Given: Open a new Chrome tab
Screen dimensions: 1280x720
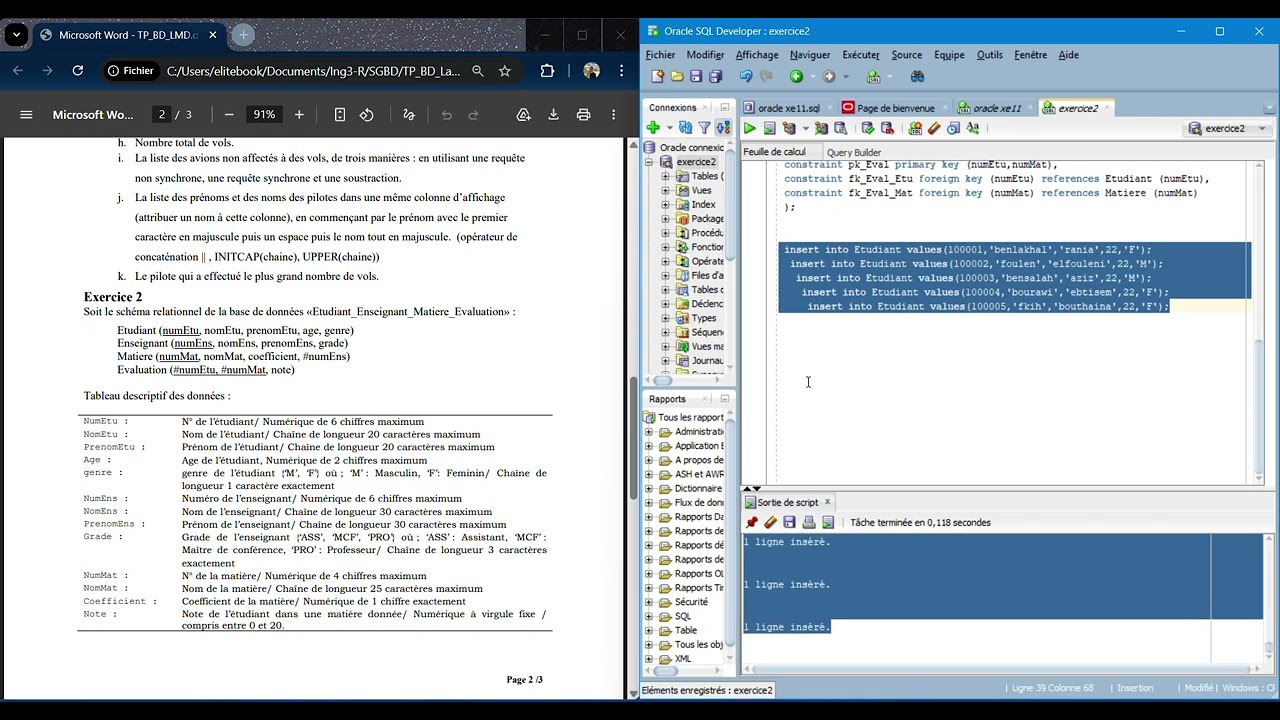Looking at the screenshot, I should [x=243, y=35].
